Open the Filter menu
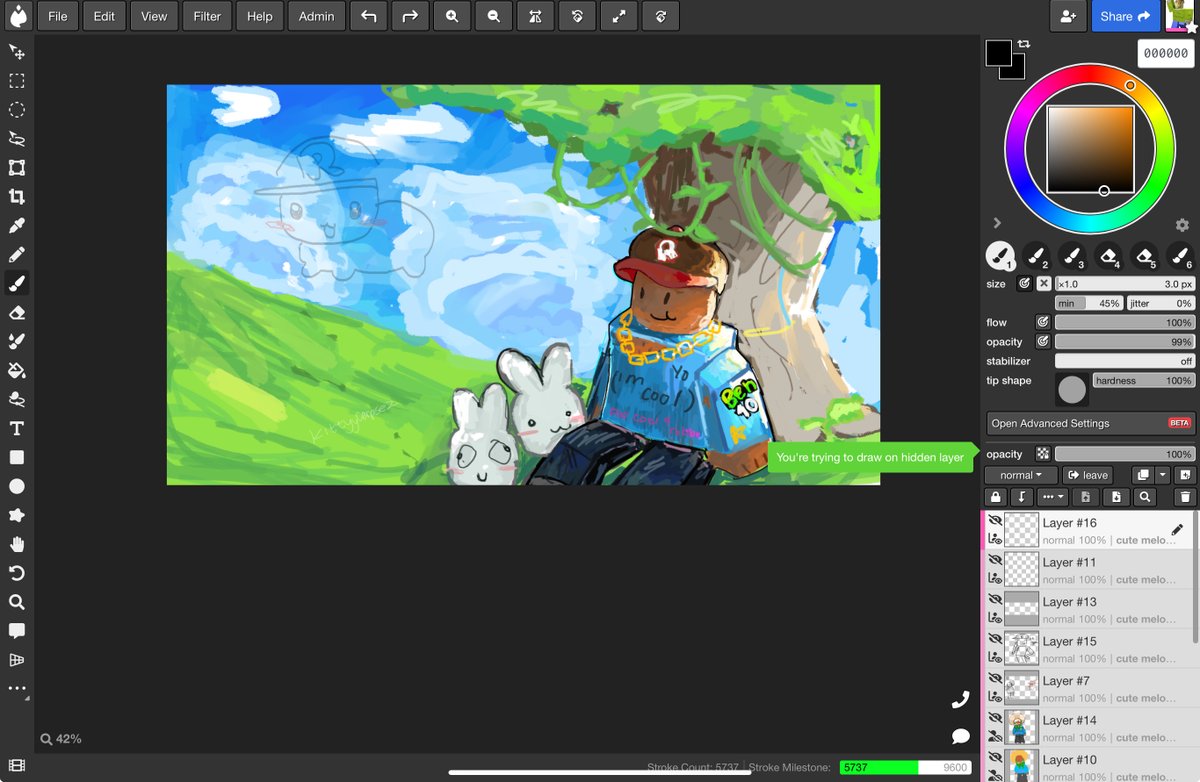The image size is (1200, 782). click(x=207, y=16)
